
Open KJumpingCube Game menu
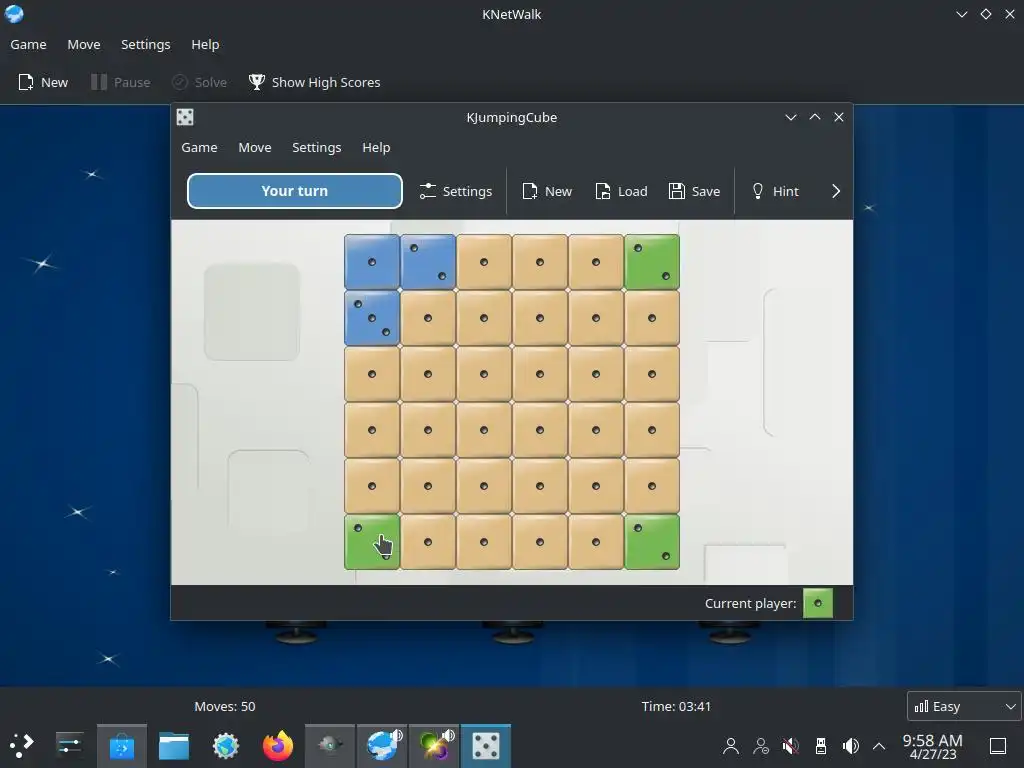point(199,148)
